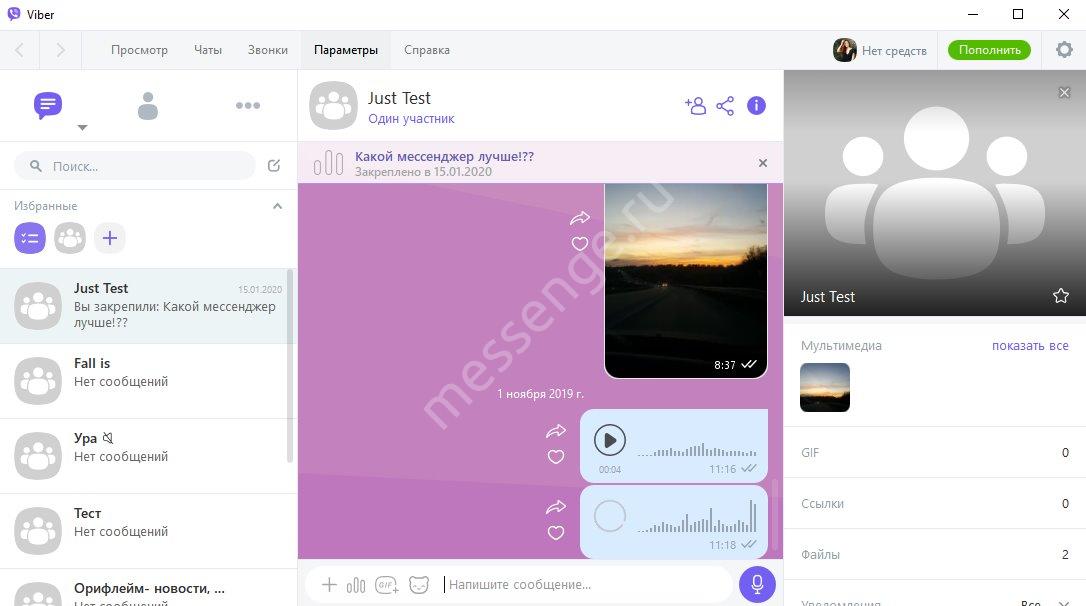
Task: Click the Поиск search field
Action: [x=135, y=166]
